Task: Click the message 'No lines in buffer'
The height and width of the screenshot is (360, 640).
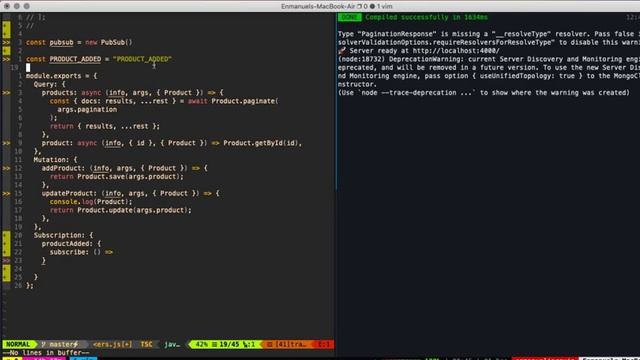Action: pos(46,353)
